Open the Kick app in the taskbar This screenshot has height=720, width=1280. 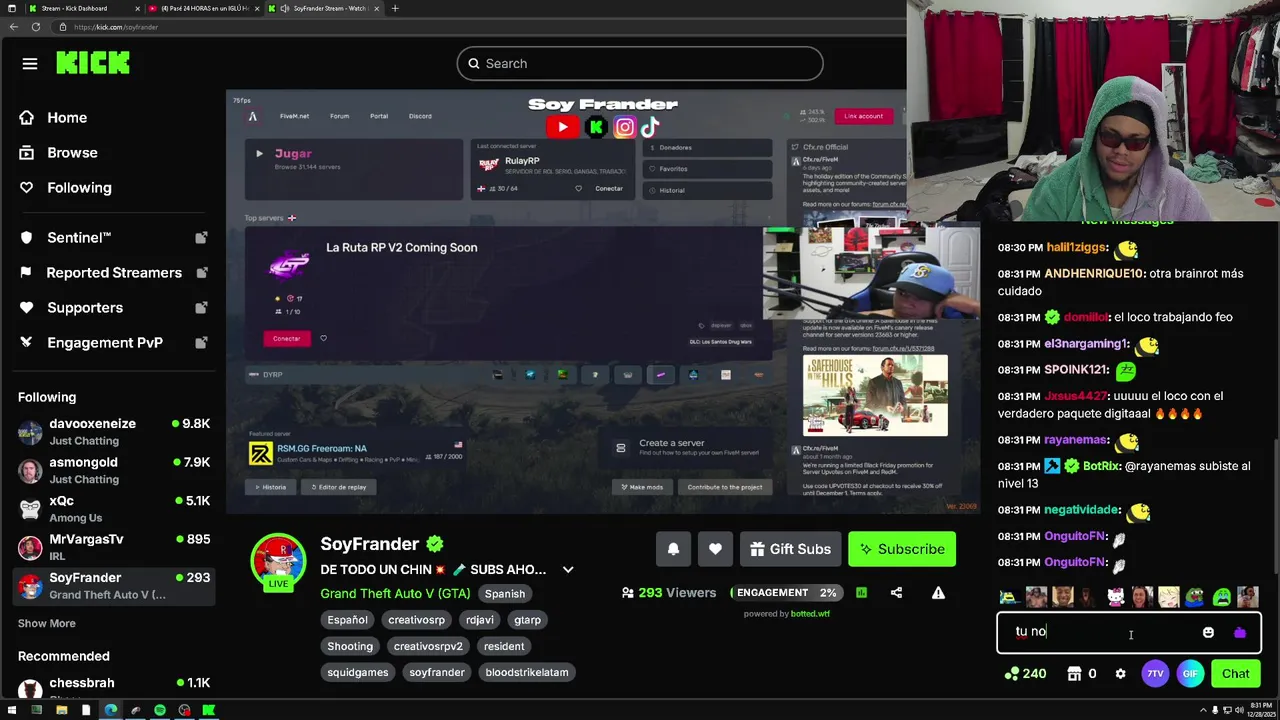click(x=209, y=710)
